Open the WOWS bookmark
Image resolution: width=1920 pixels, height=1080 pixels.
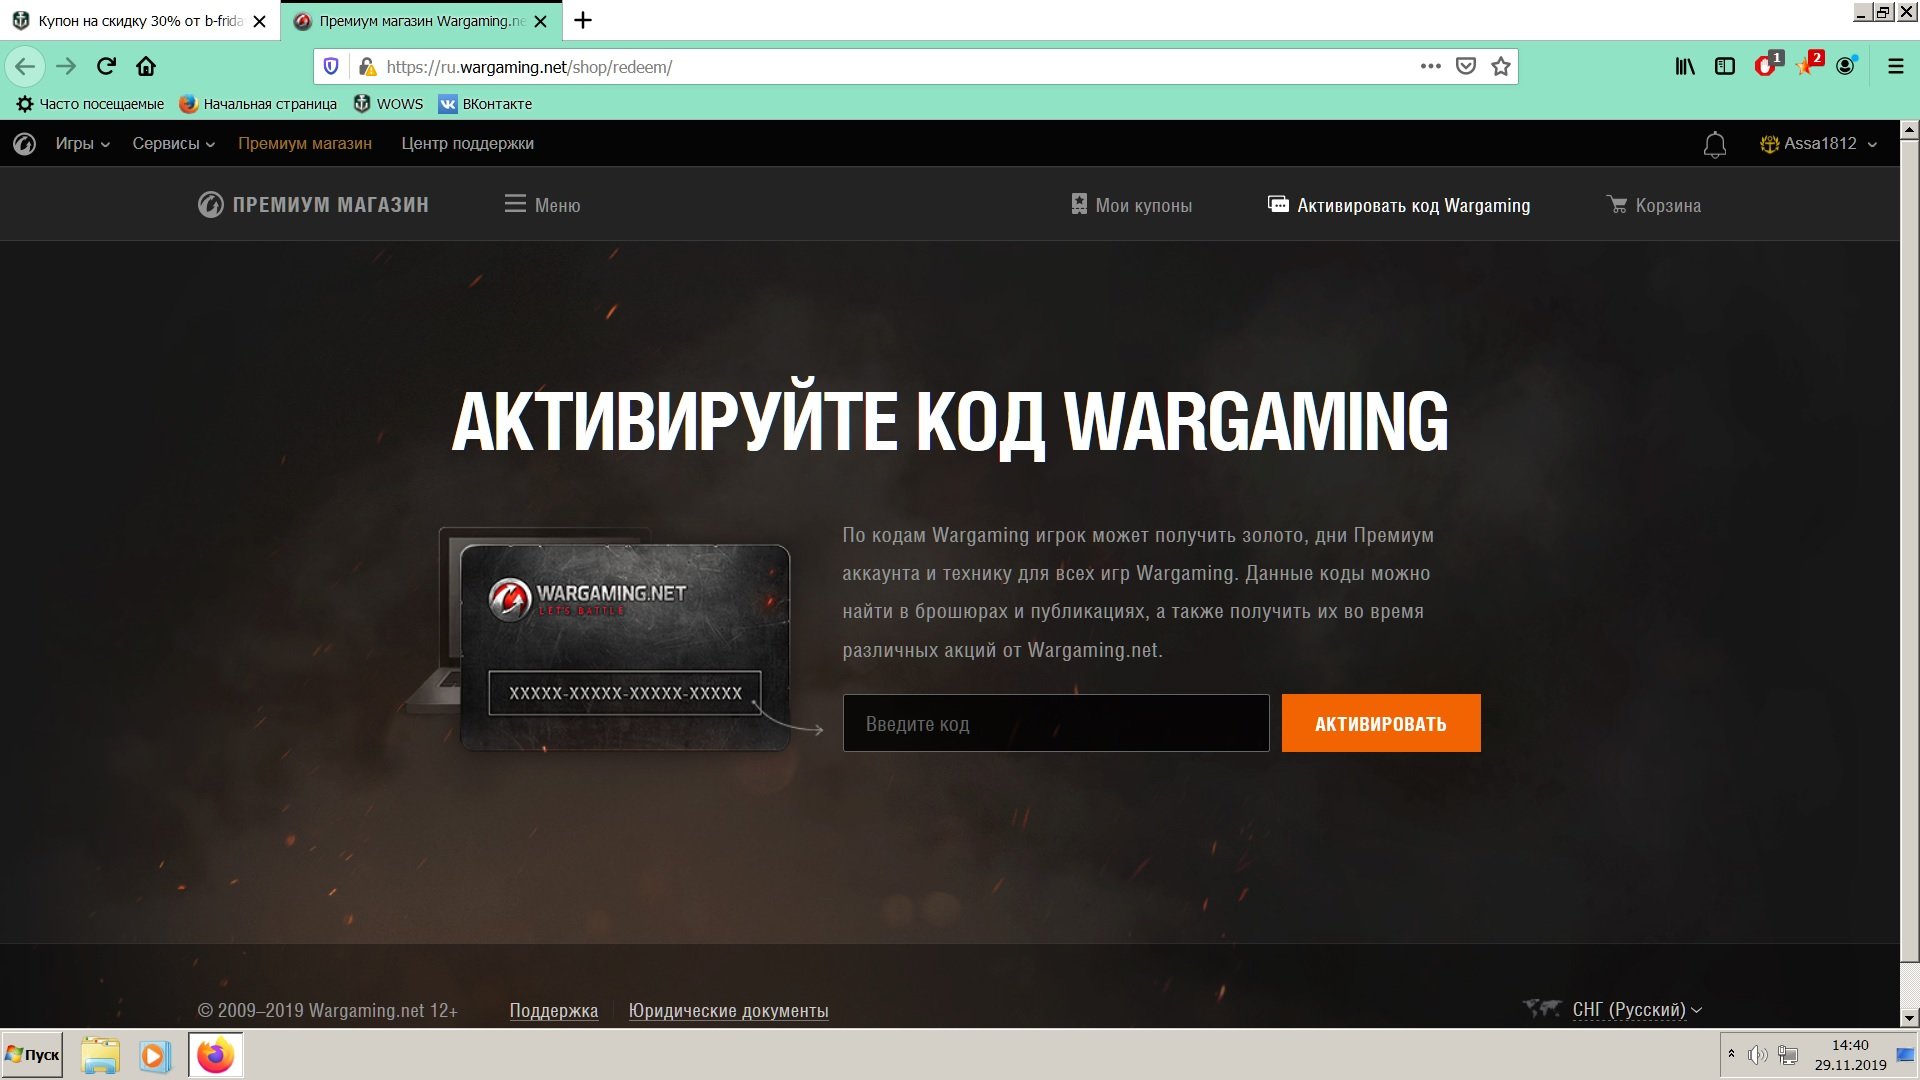tap(388, 104)
